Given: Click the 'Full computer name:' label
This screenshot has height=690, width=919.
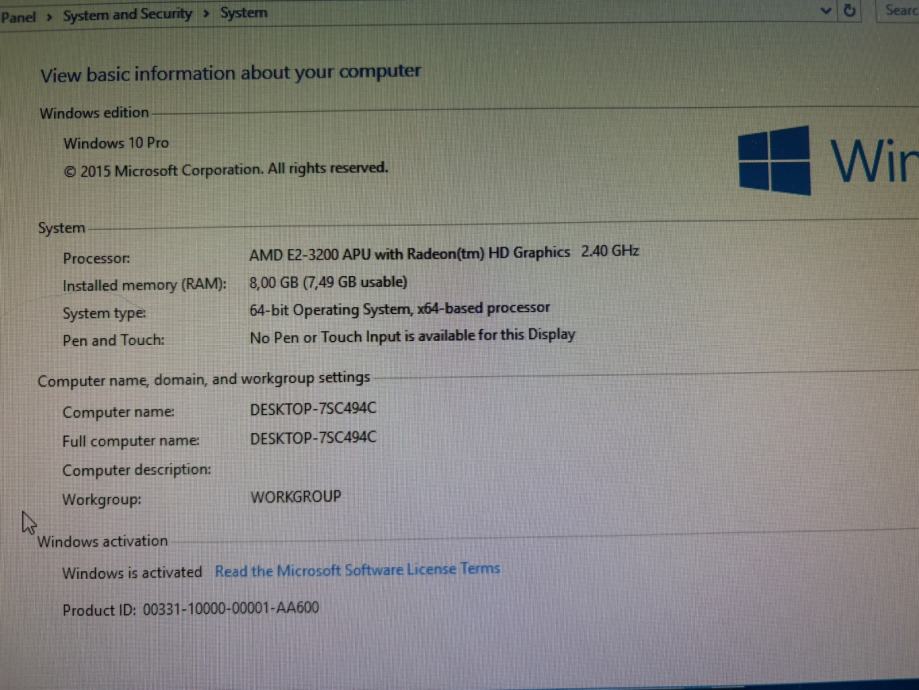Looking at the screenshot, I should (131, 441).
